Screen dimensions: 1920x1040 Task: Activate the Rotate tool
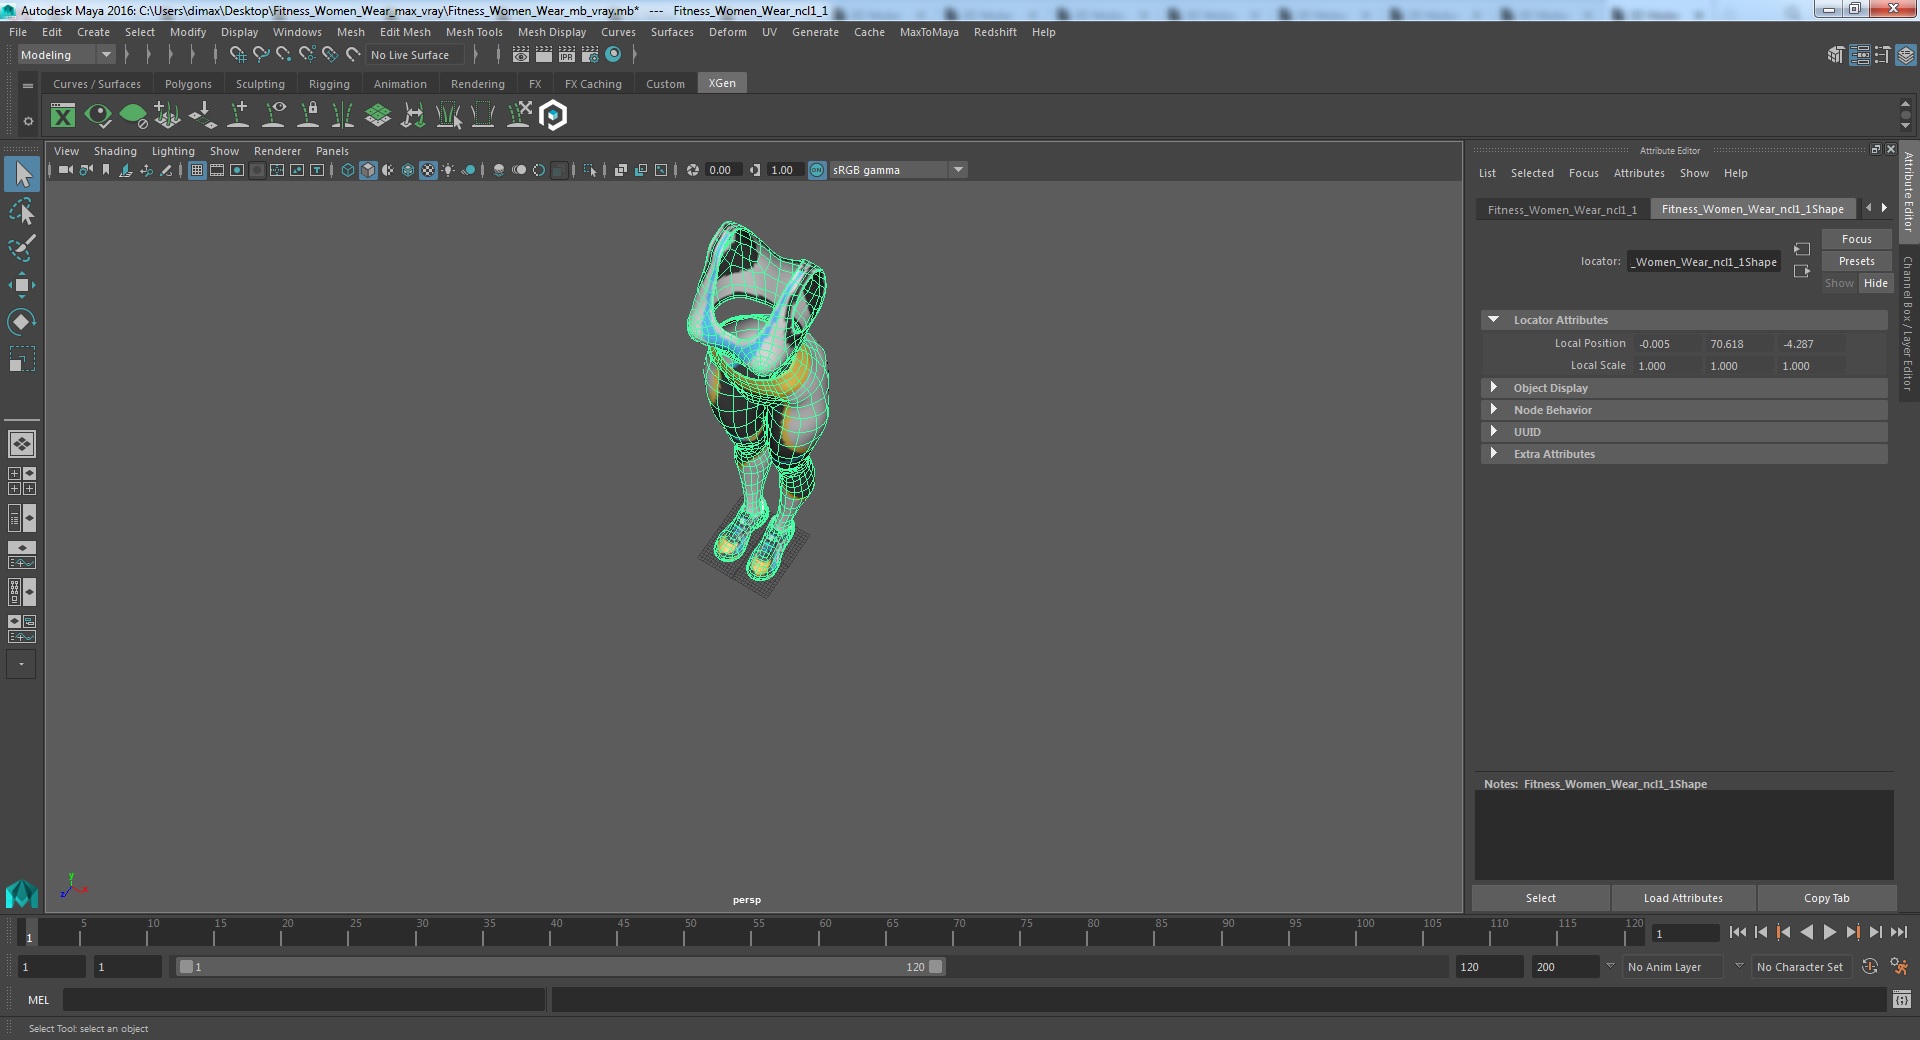pyautogui.click(x=22, y=322)
